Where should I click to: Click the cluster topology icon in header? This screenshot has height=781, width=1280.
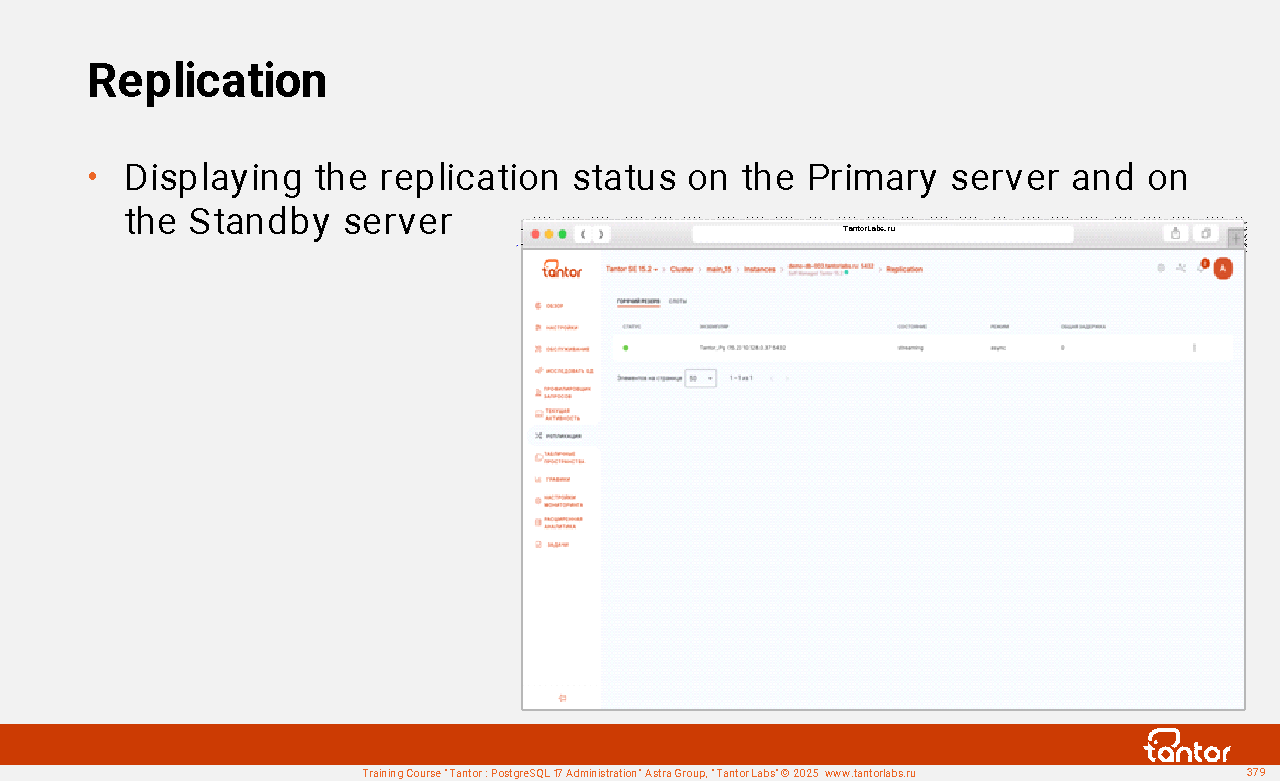[1181, 268]
